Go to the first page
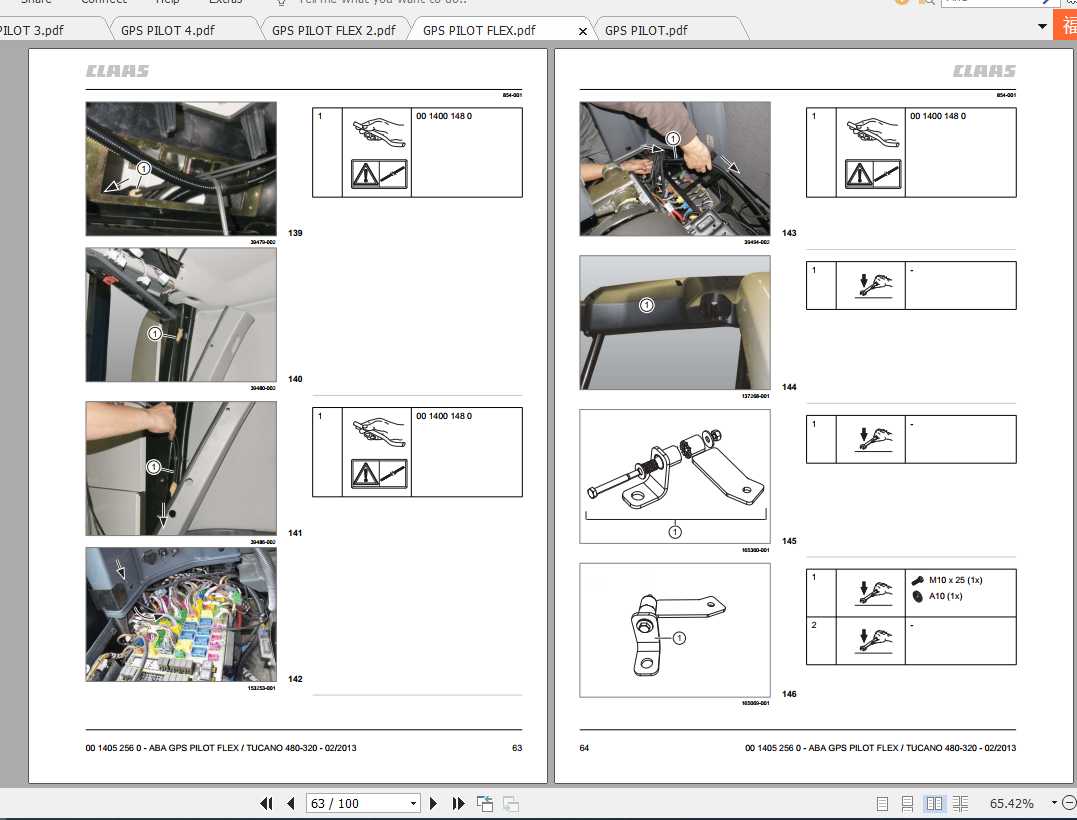This screenshot has width=1077, height=820. (267, 803)
